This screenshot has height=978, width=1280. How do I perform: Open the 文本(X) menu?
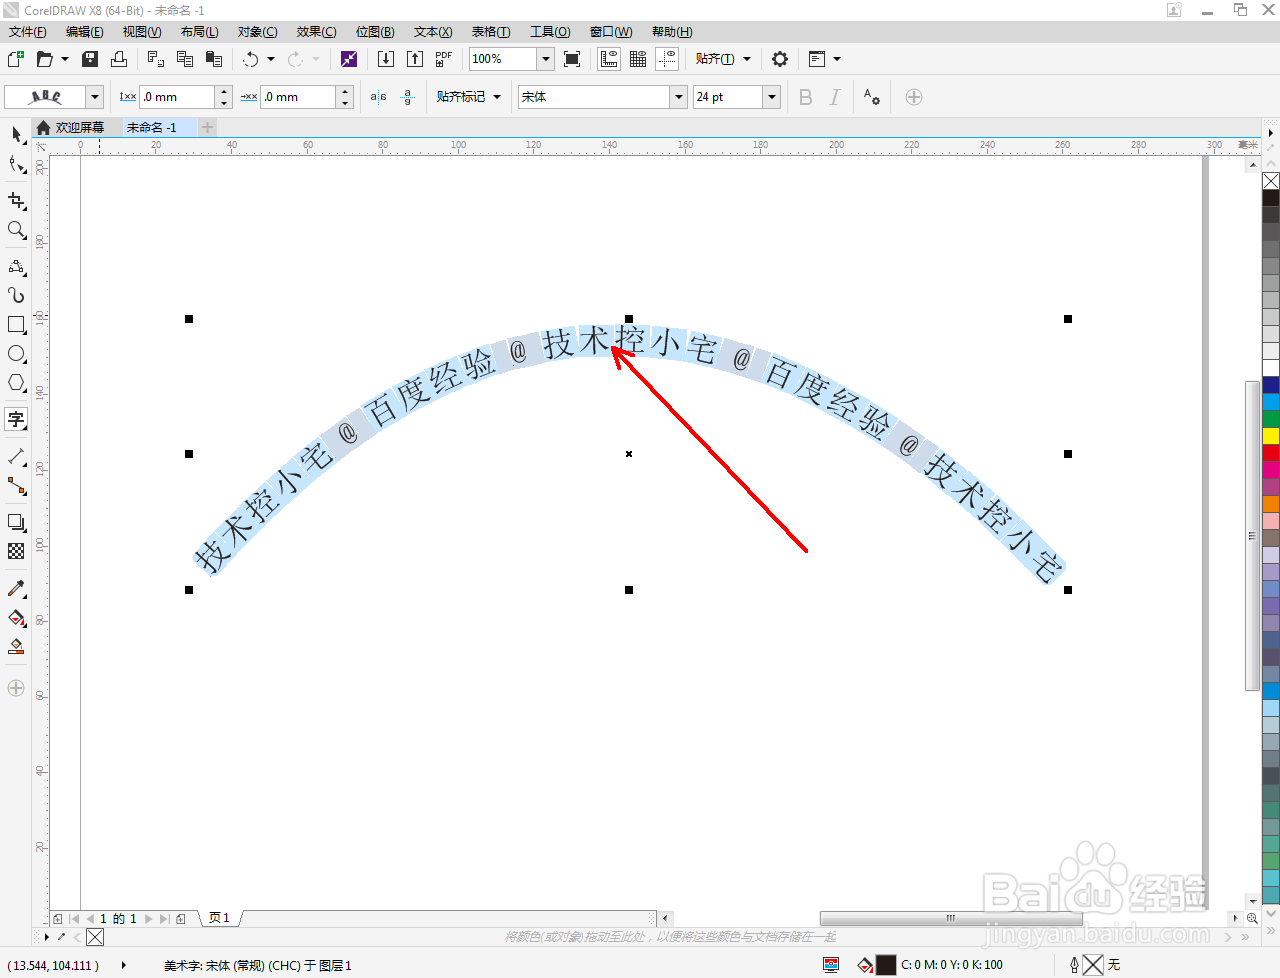tap(433, 32)
